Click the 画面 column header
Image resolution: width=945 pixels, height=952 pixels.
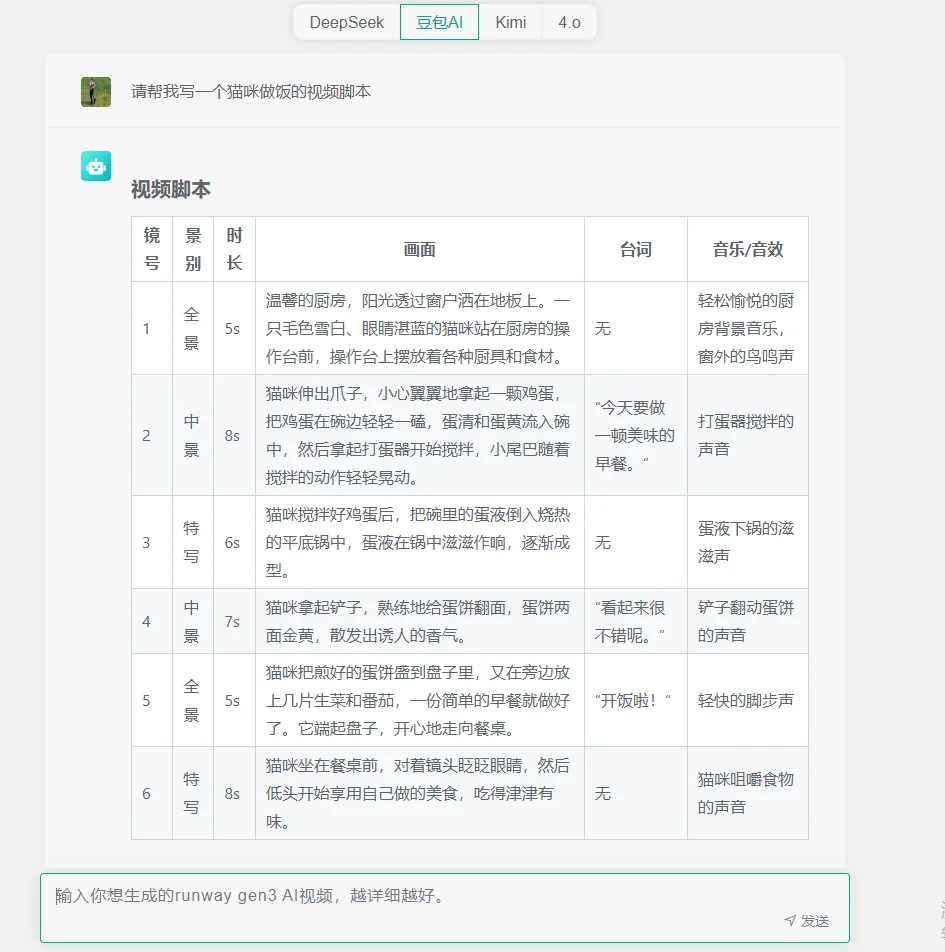419,249
